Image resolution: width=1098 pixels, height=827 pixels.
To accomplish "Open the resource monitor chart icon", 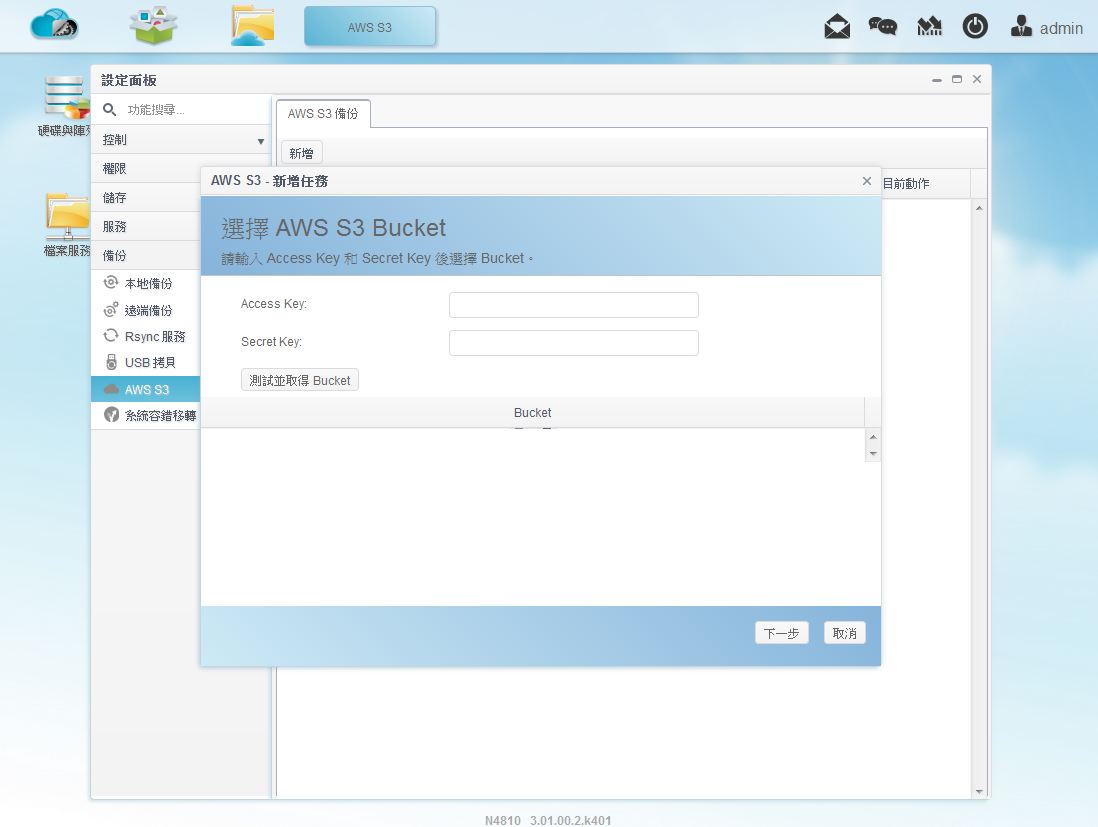I will tap(929, 27).
